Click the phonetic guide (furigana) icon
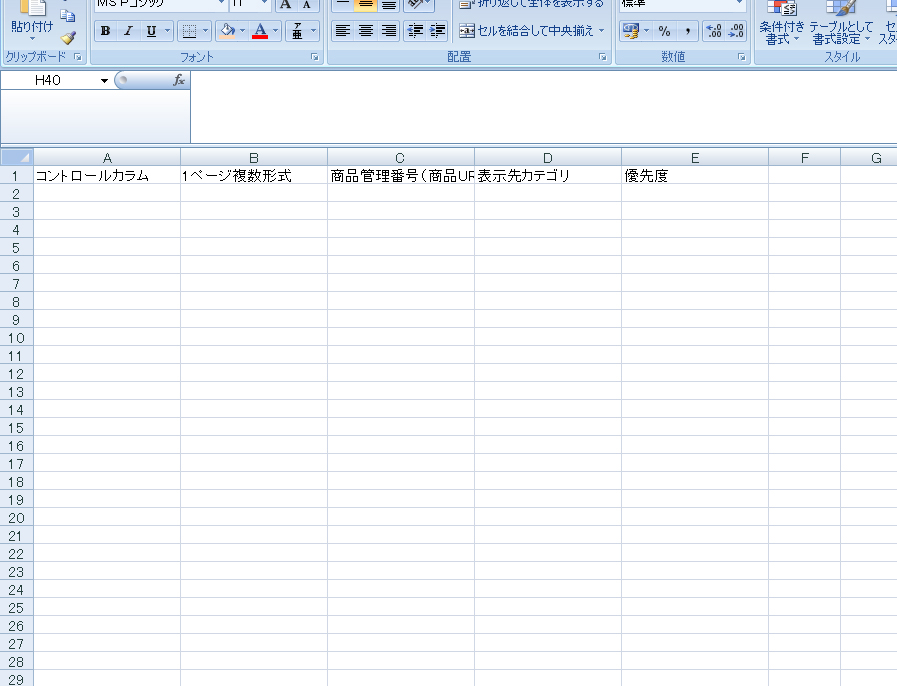The width and height of the screenshot is (897, 686). [297, 31]
